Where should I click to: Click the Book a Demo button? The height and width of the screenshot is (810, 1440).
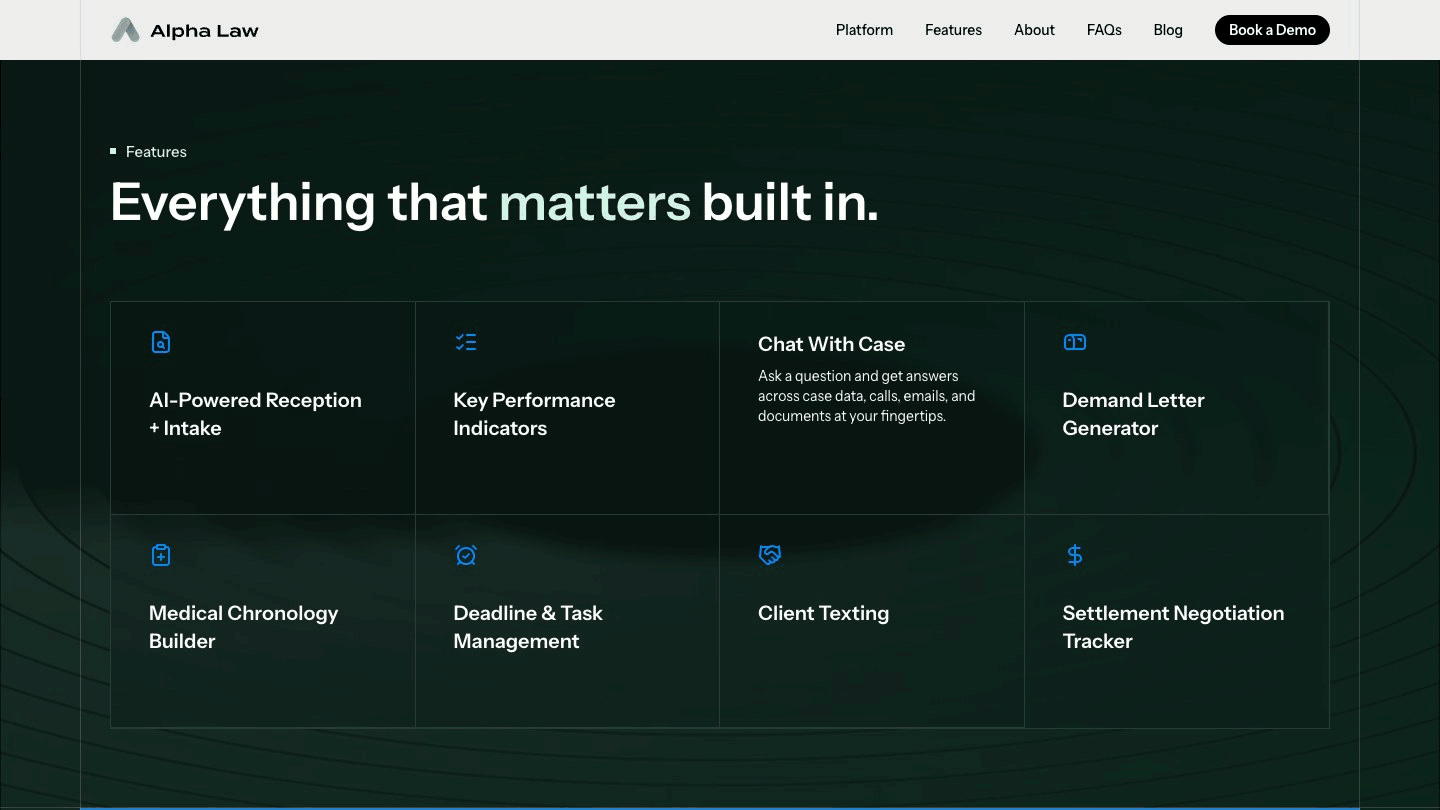coord(1272,30)
